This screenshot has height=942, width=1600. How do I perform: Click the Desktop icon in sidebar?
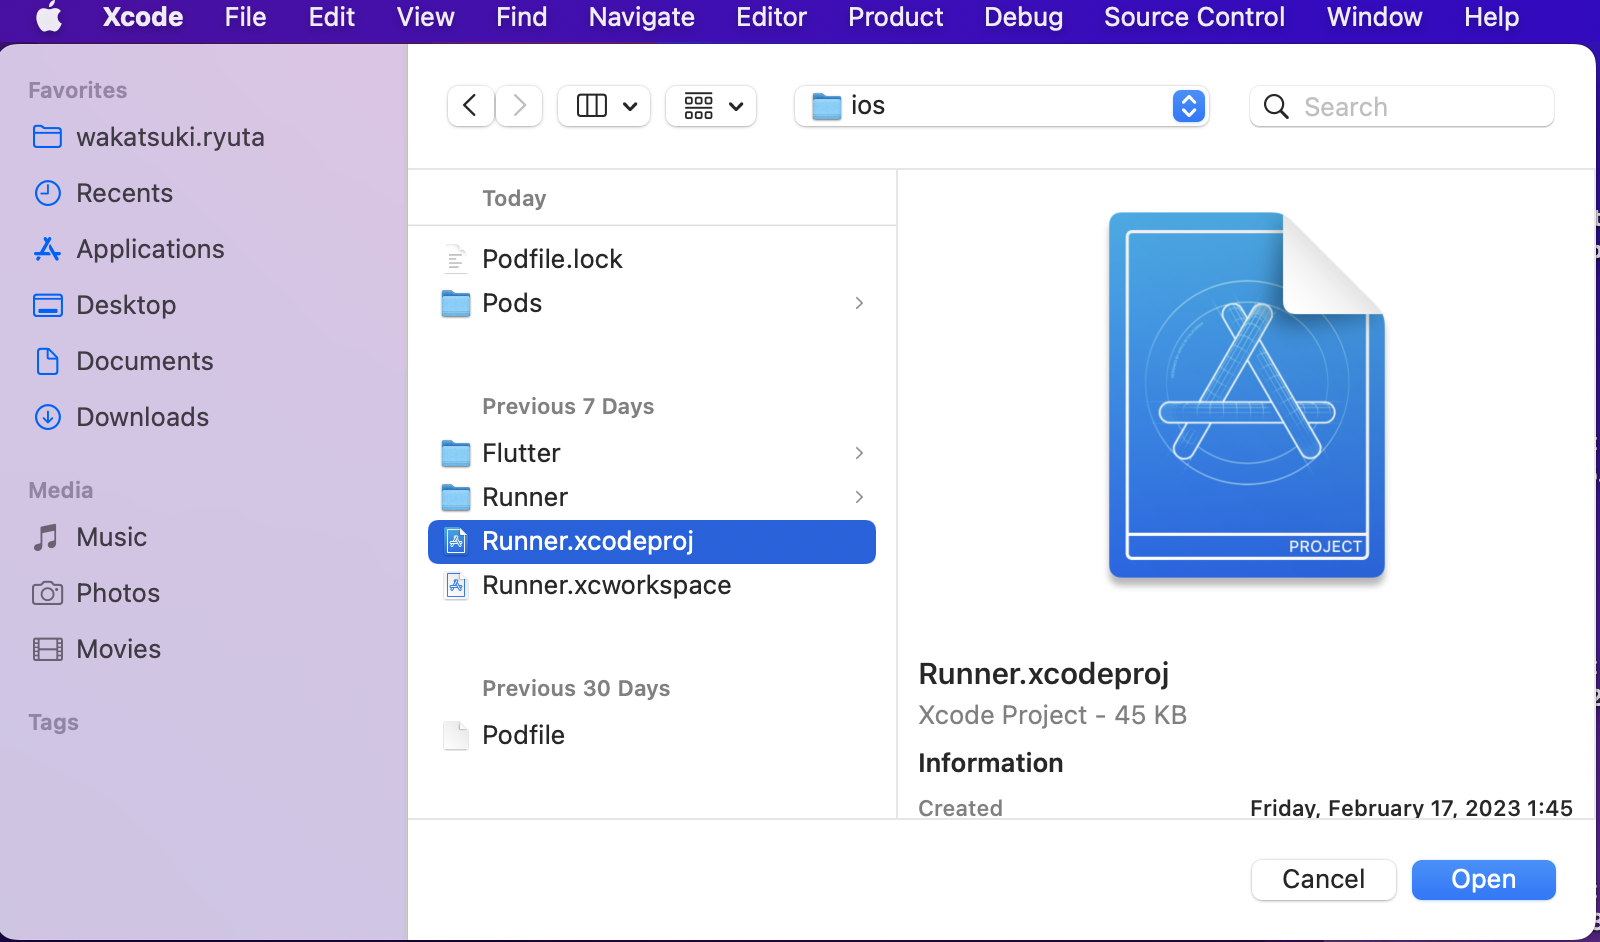(x=47, y=305)
